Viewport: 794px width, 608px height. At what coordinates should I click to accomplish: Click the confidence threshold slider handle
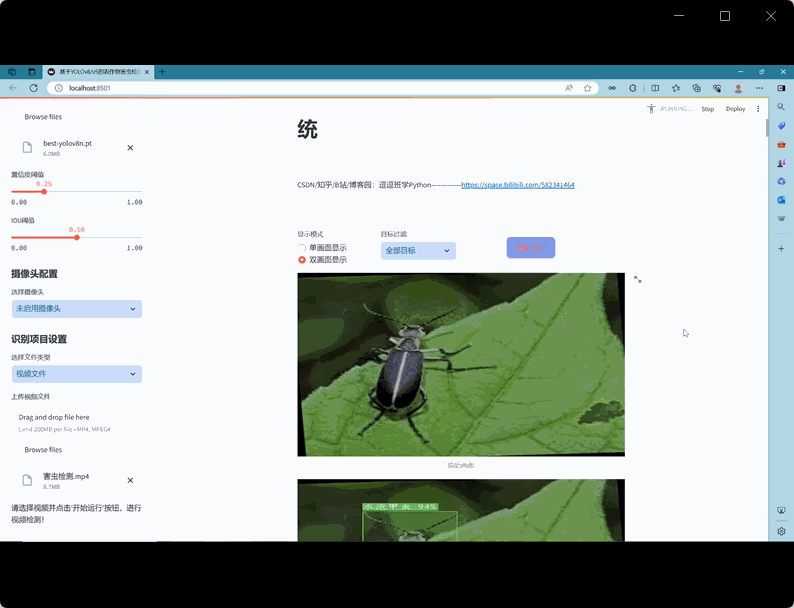pos(44,192)
